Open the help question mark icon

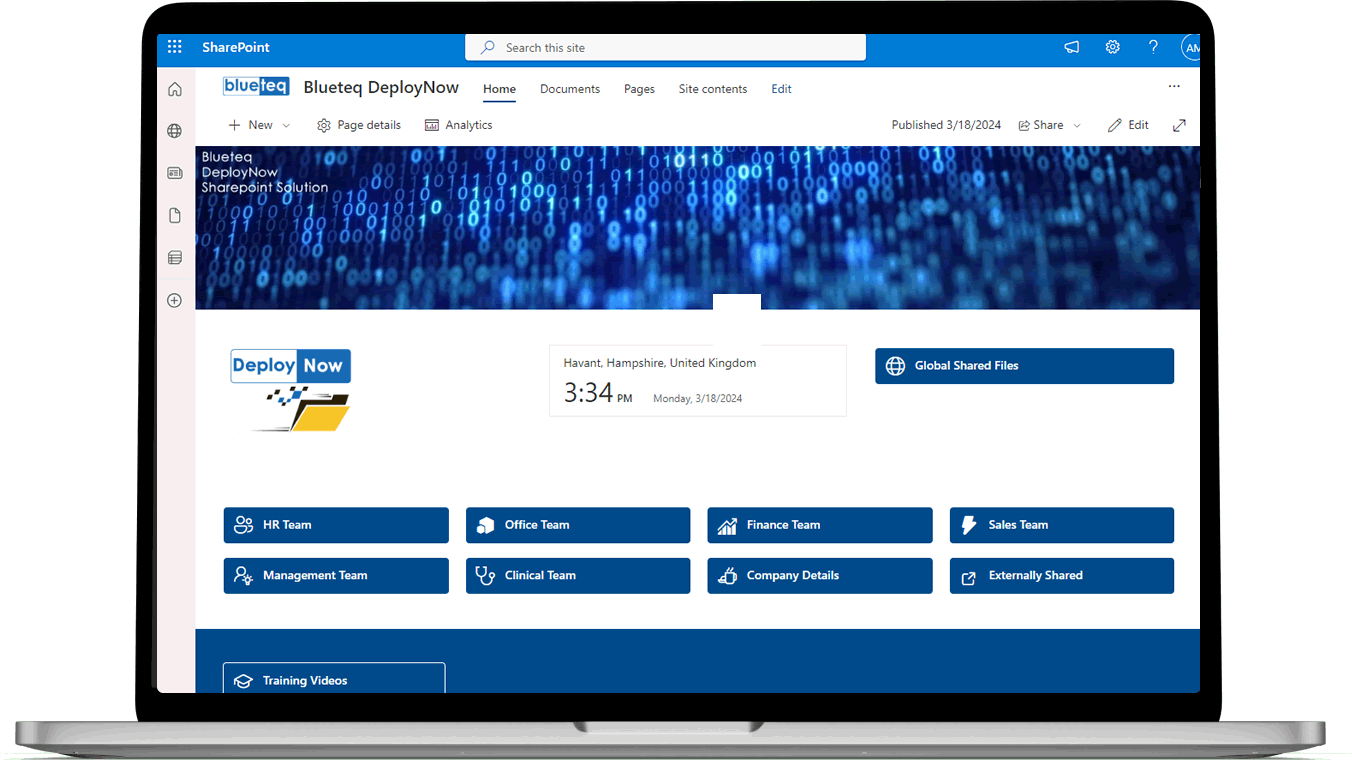pos(1153,47)
